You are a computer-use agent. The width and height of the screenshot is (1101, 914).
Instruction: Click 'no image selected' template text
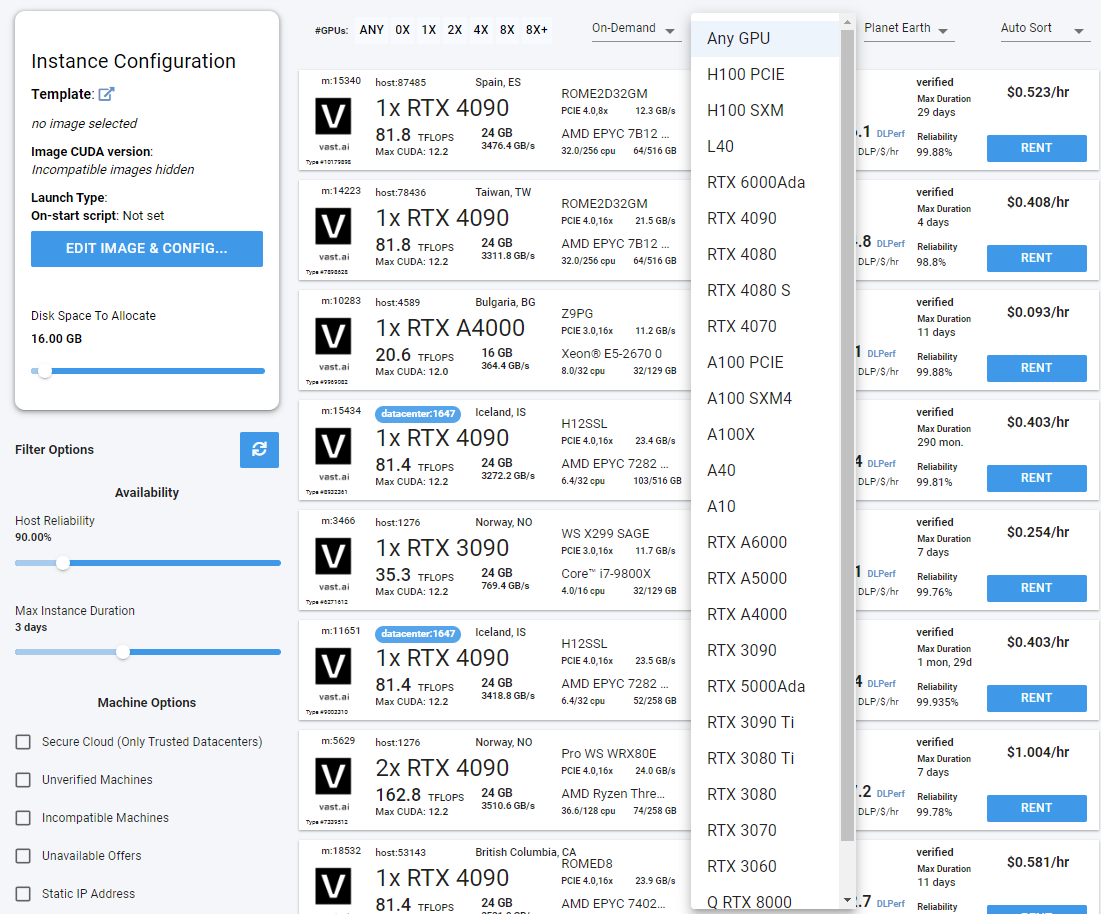pyautogui.click(x=84, y=124)
